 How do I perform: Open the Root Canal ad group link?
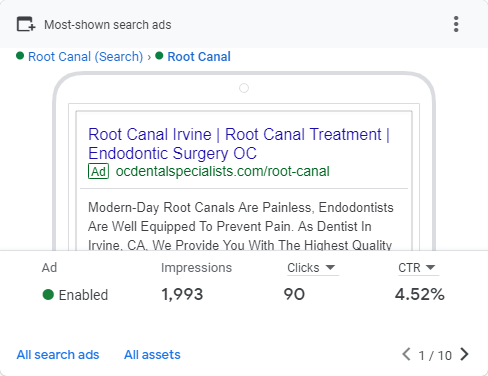[x=199, y=57]
